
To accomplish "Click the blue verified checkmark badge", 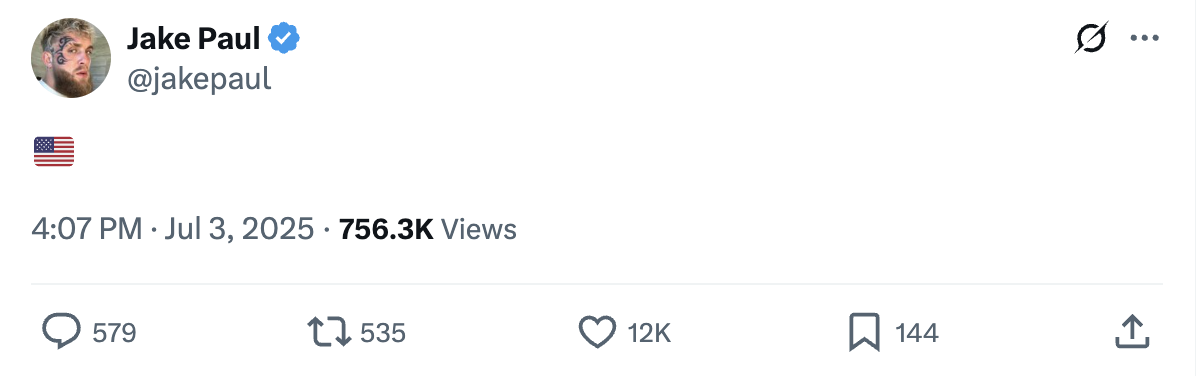I will point(284,38).
